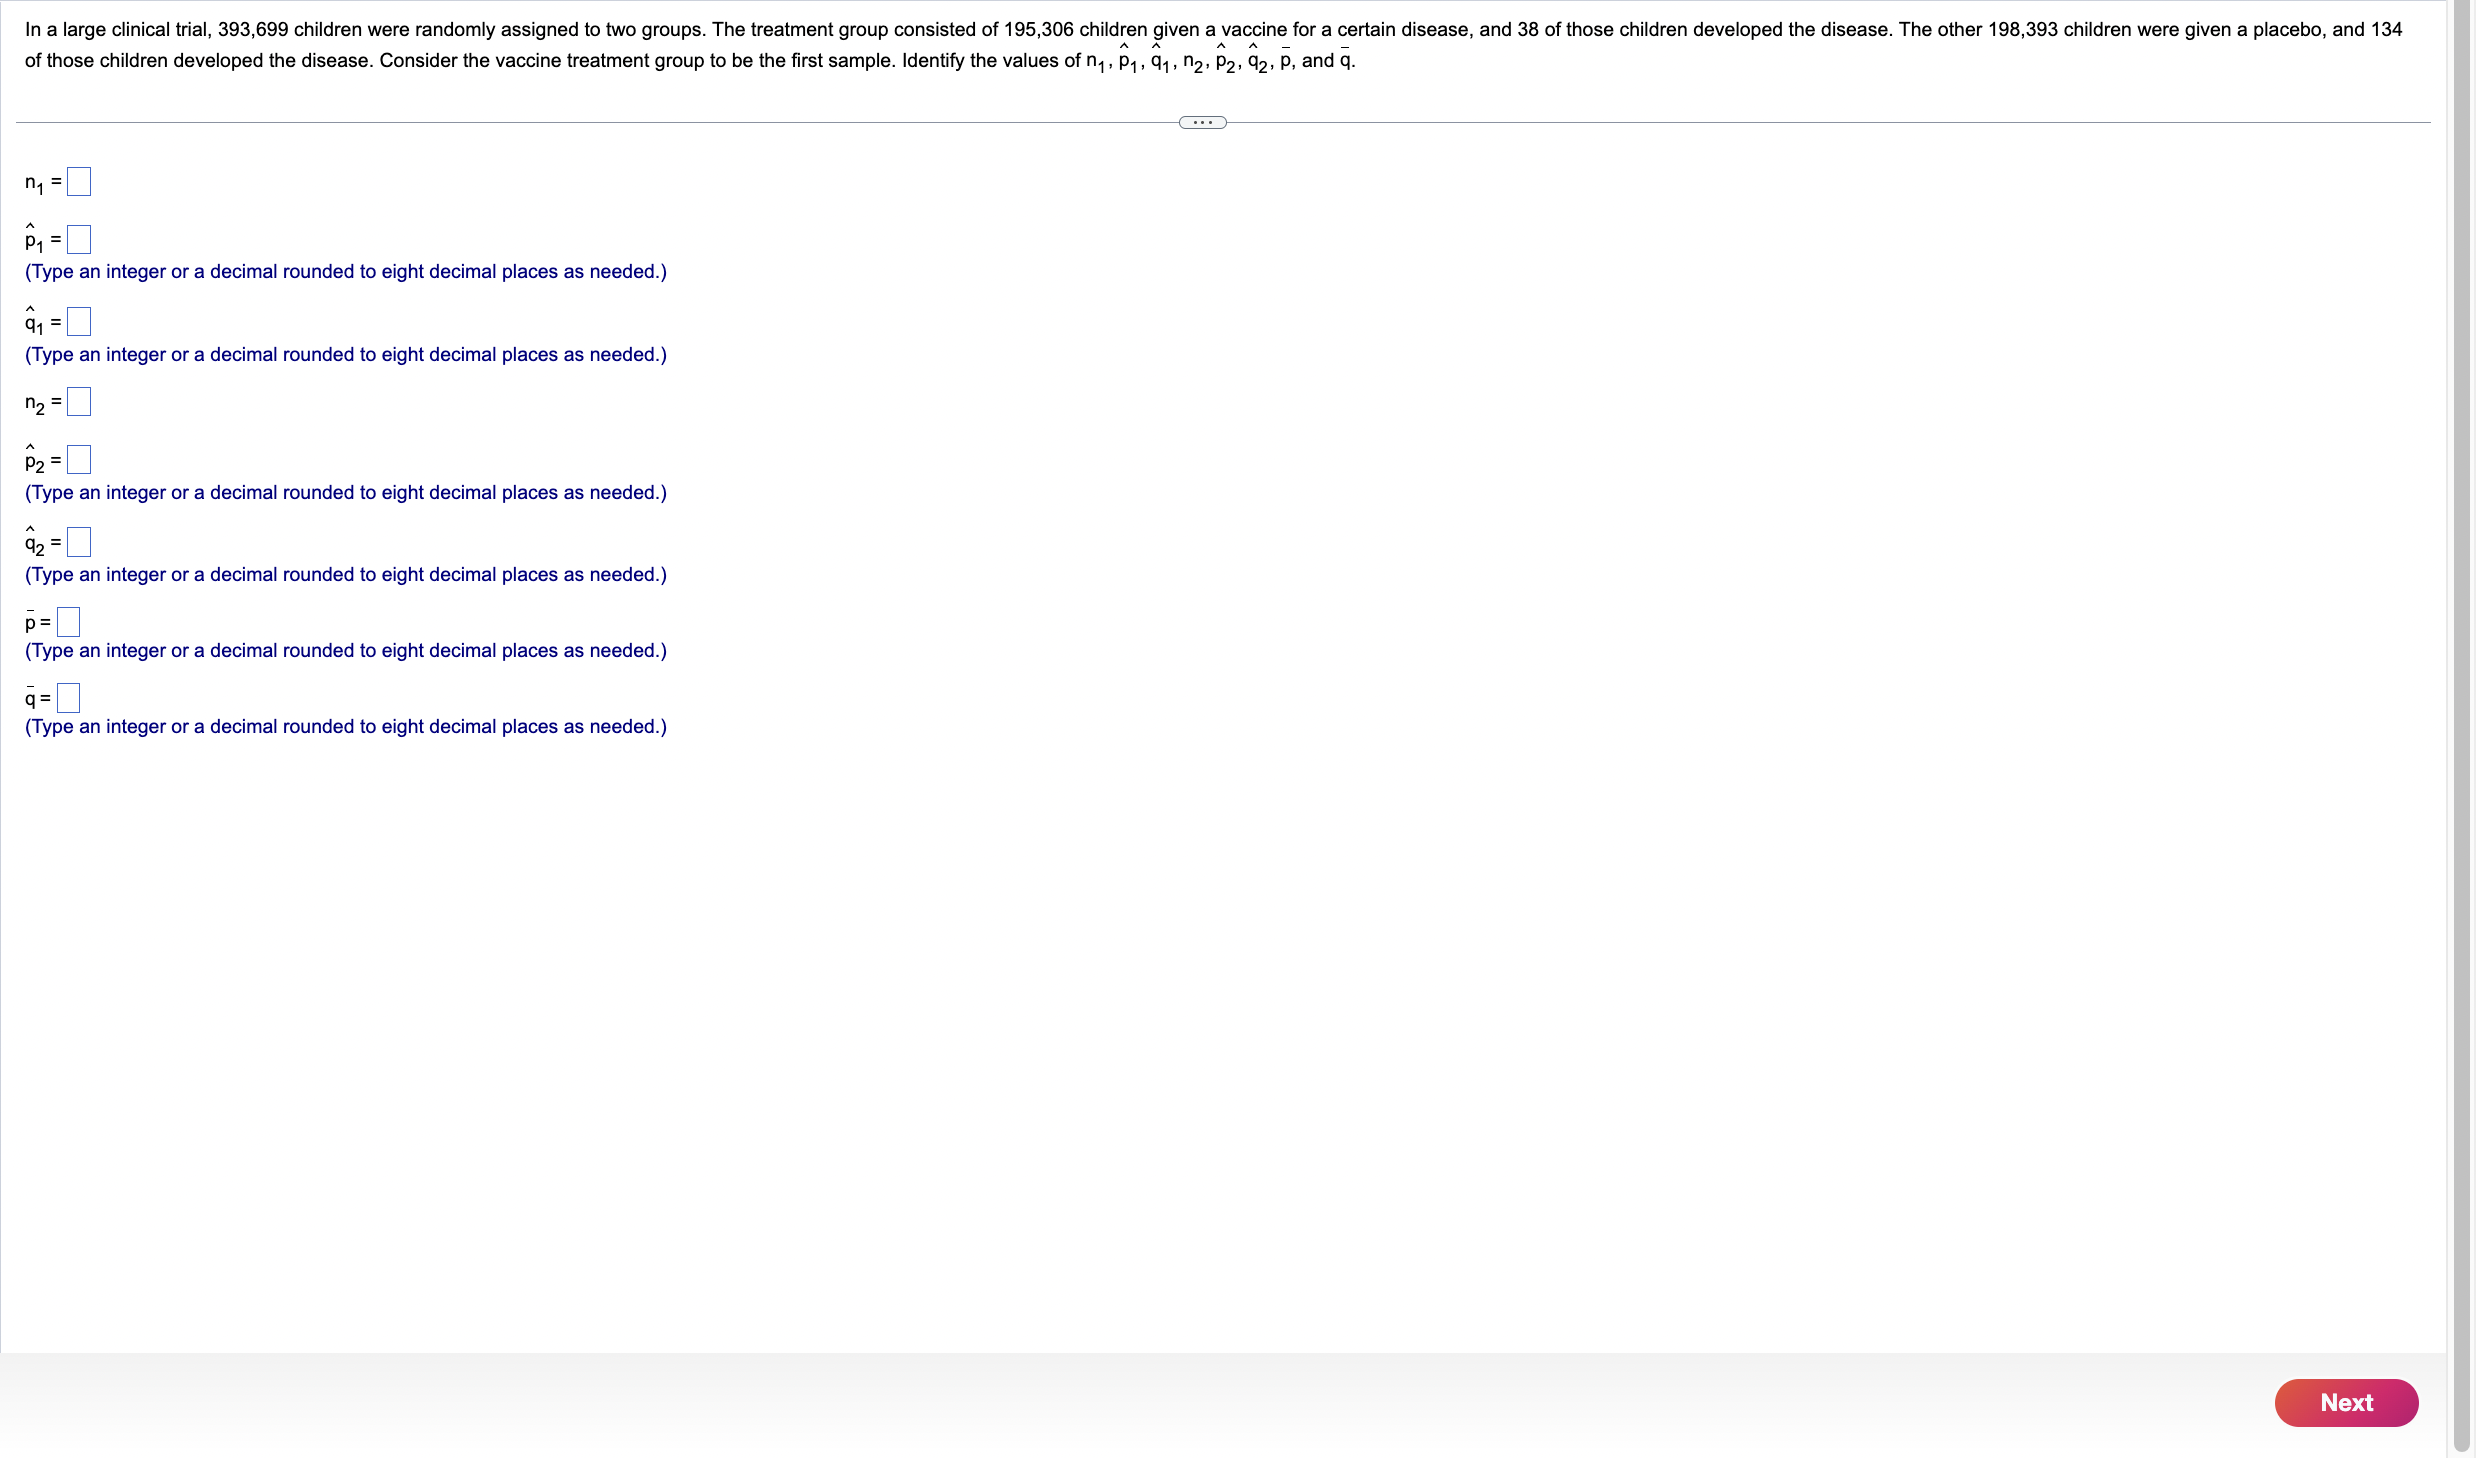2476x1458 pixels.
Task: Click the q̄ equals label
Action: click(37, 698)
